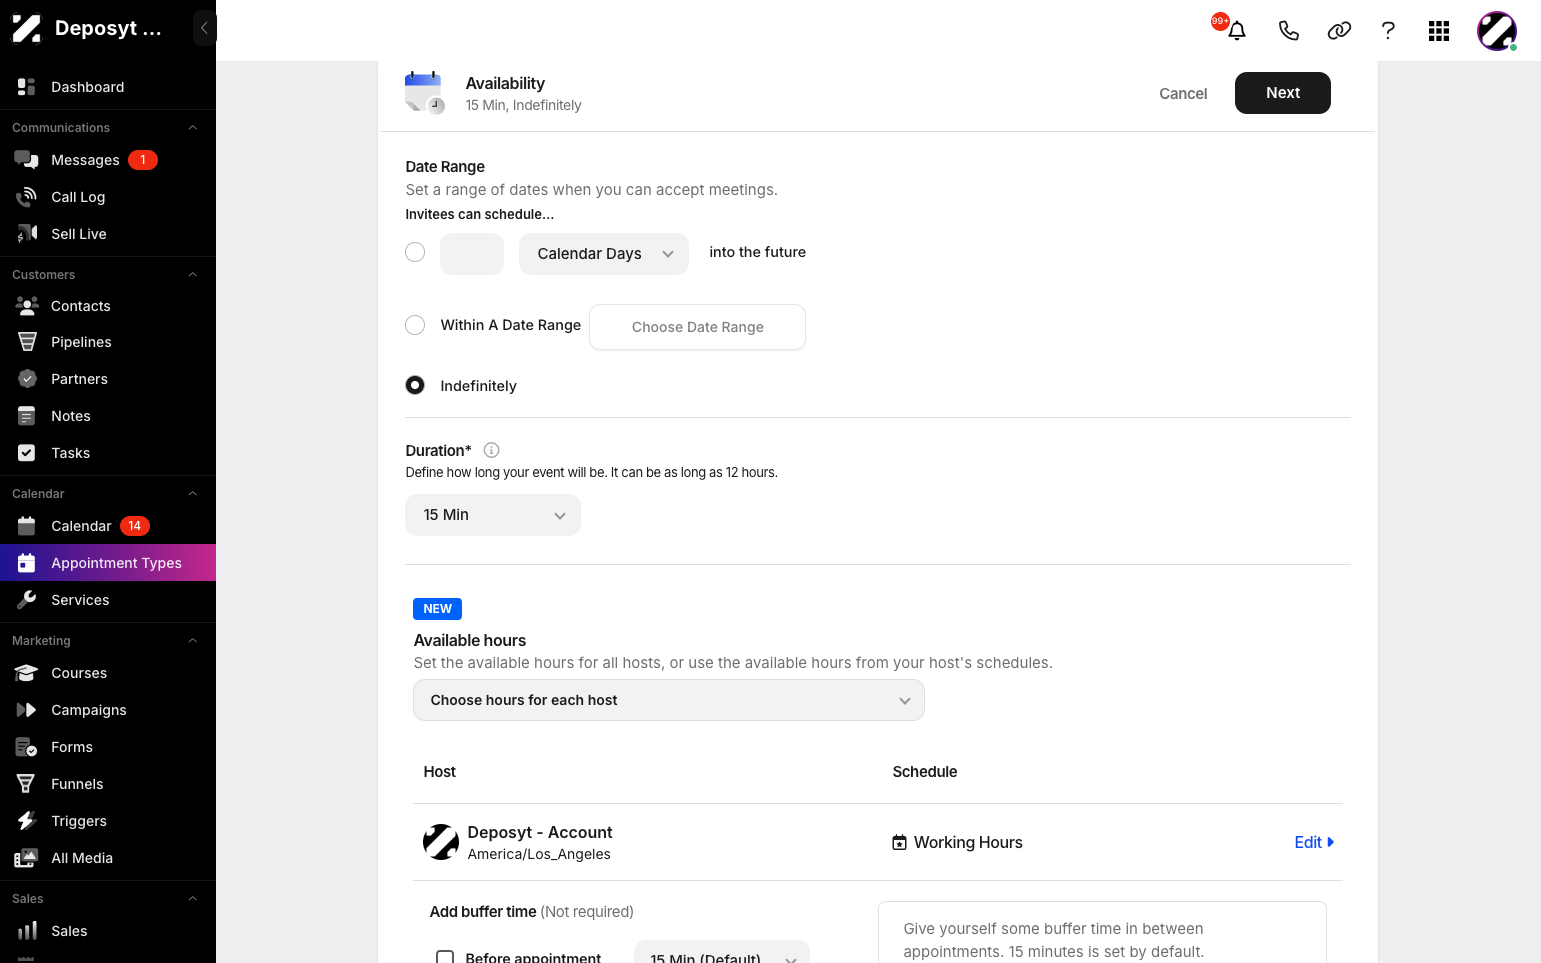Image resolution: width=1541 pixels, height=963 pixels.
Task: Click the Notes sidebar icon
Action: coord(27,416)
